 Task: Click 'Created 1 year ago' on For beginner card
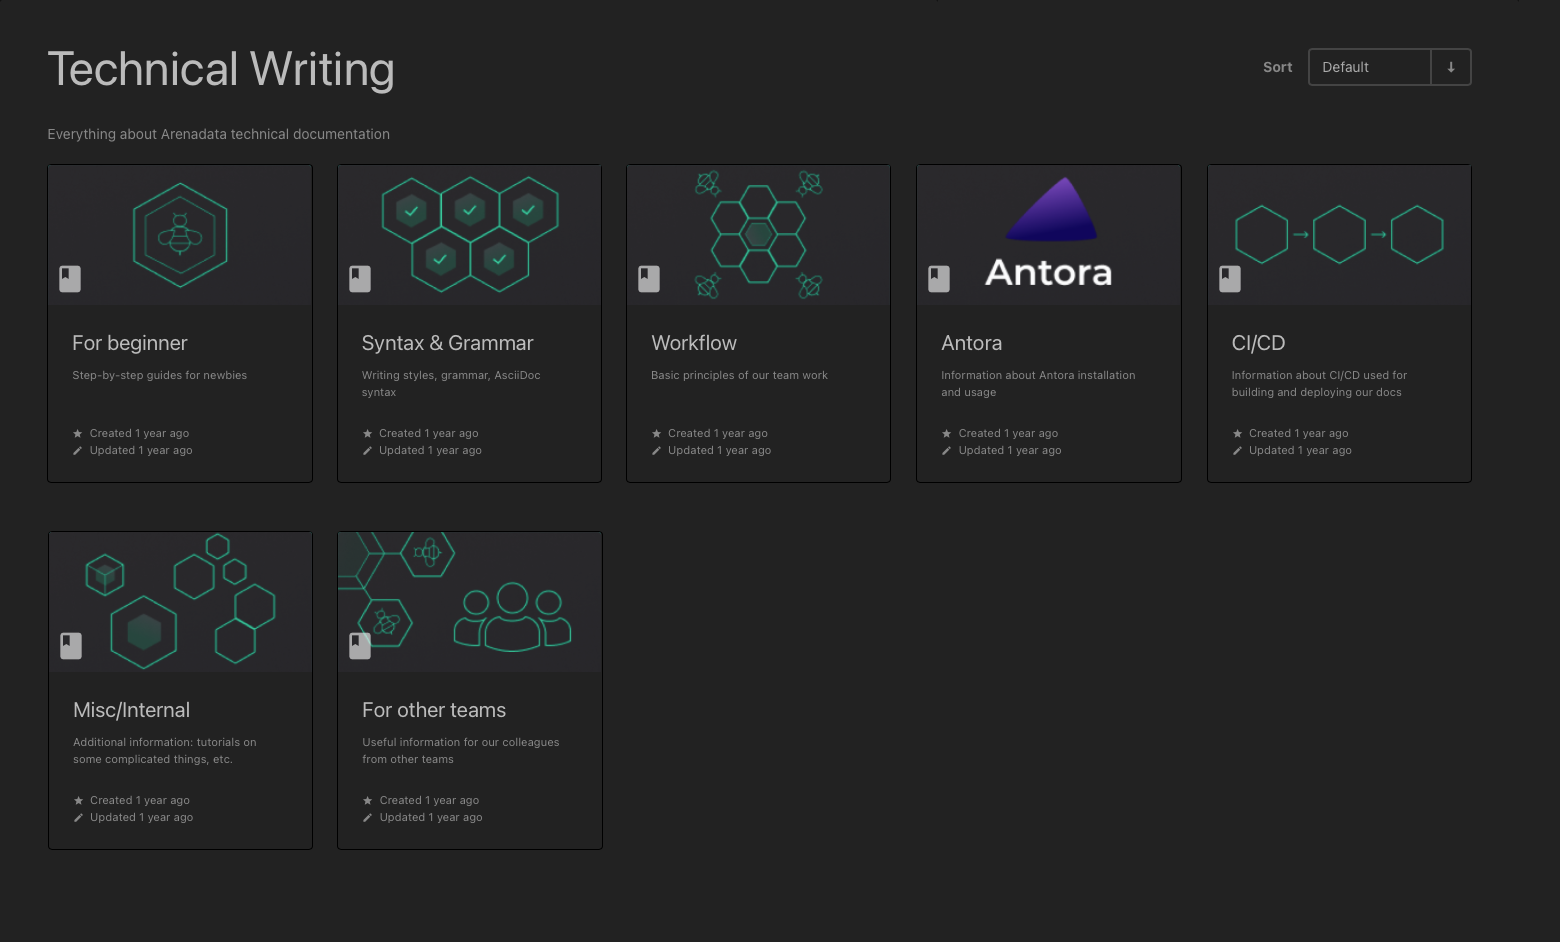[x=139, y=434]
